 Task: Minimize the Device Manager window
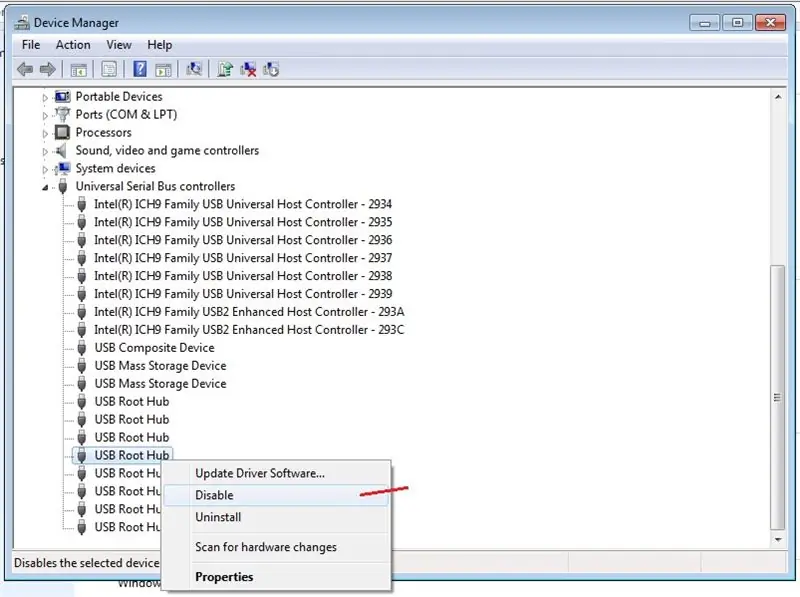click(705, 23)
